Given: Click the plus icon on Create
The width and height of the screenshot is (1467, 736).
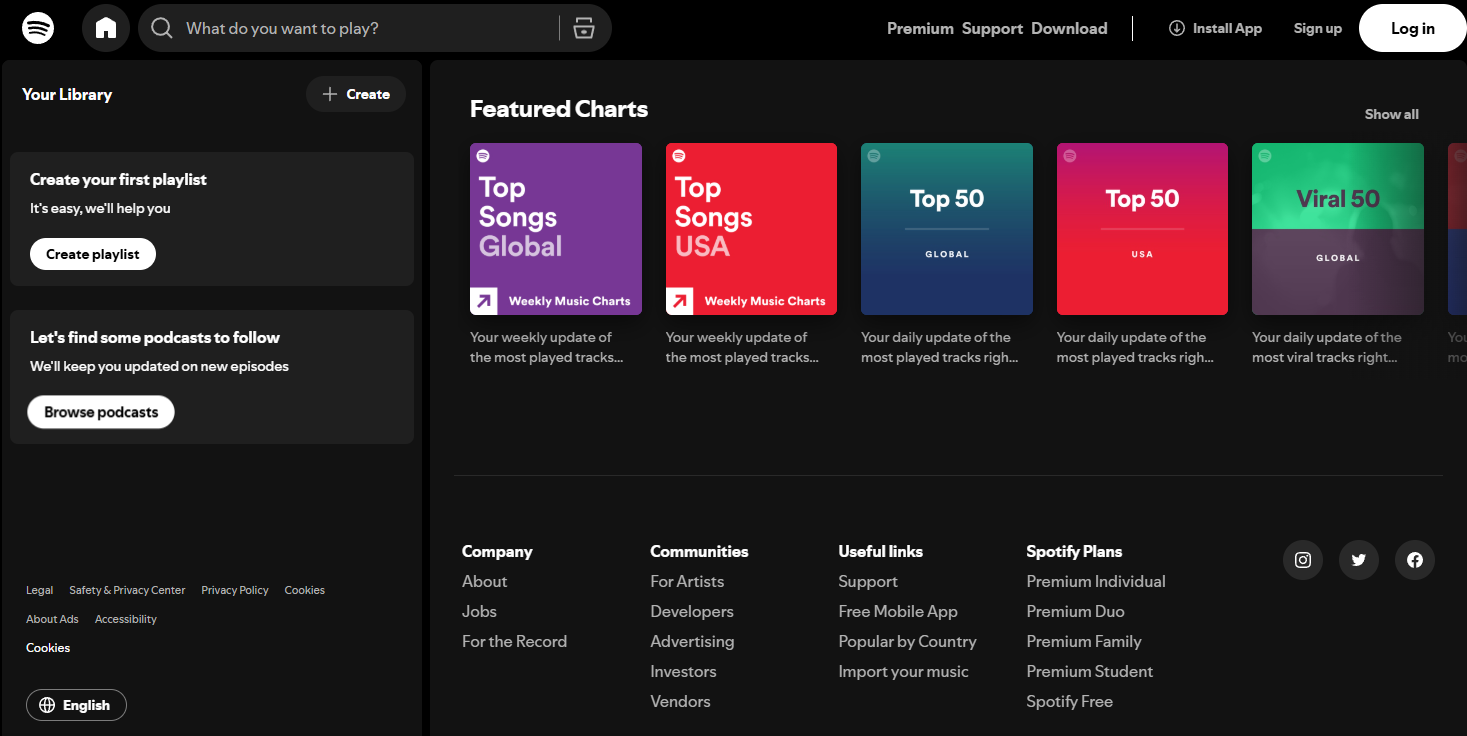Looking at the screenshot, I should pyautogui.click(x=330, y=94).
